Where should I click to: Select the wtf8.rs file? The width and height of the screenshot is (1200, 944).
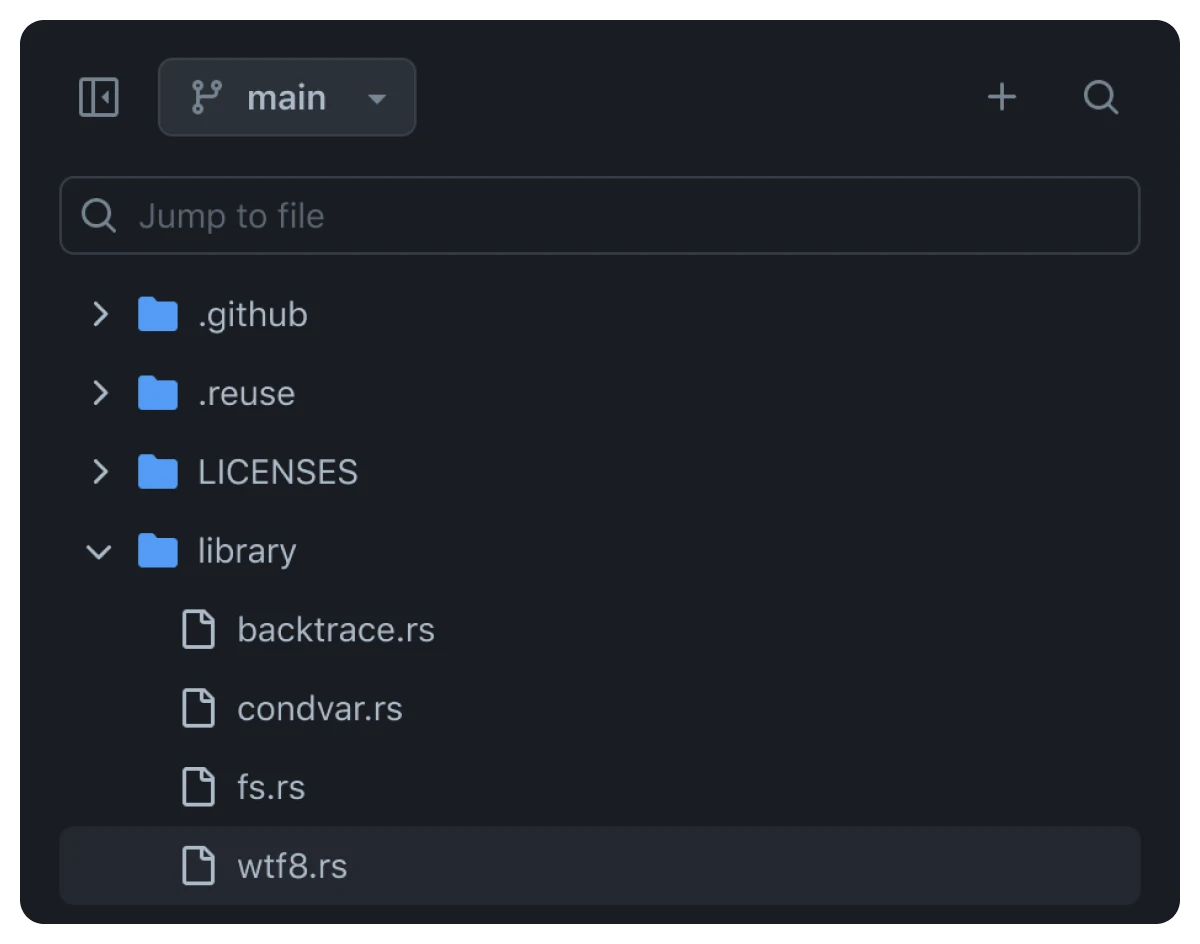[x=291, y=866]
